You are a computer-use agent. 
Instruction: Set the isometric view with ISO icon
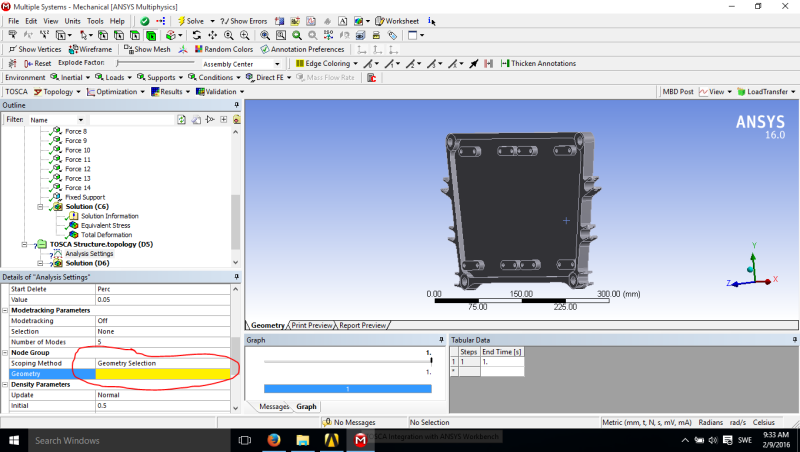click(x=329, y=35)
